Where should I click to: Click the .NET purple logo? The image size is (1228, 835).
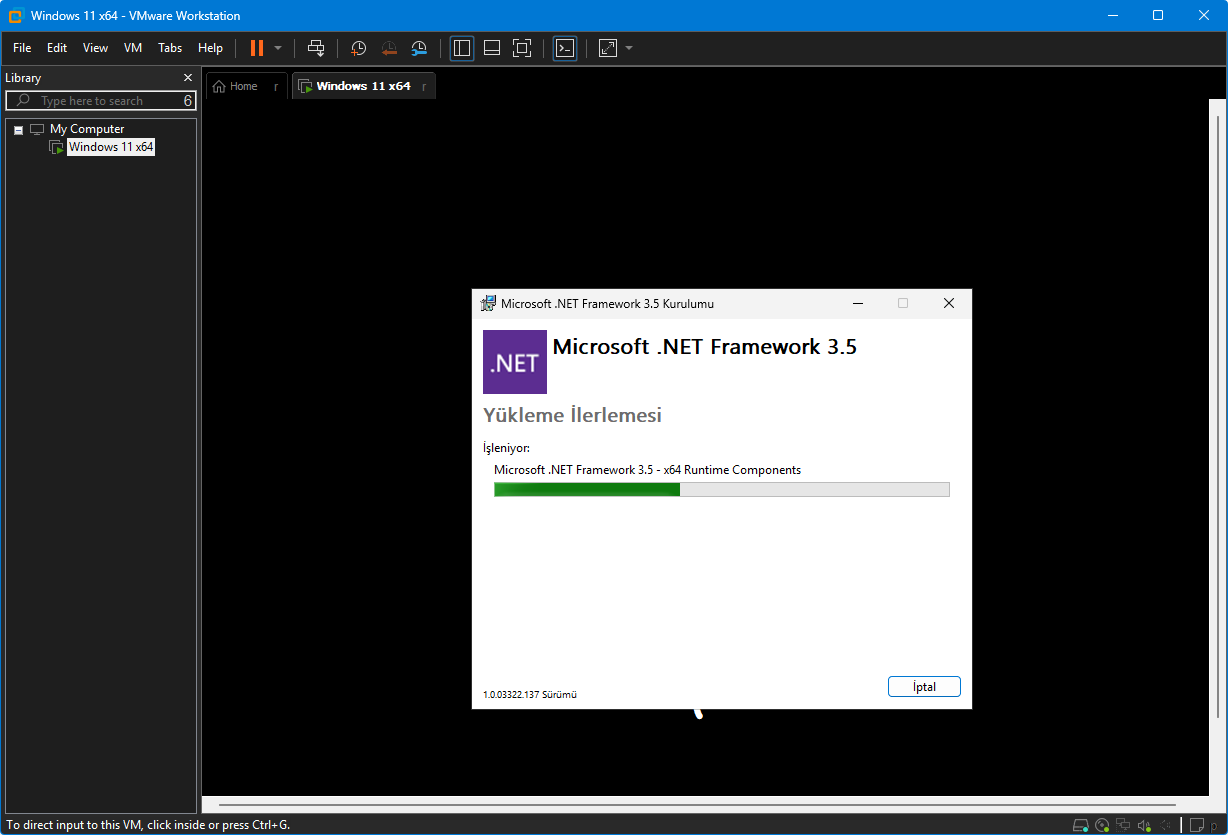coord(515,362)
